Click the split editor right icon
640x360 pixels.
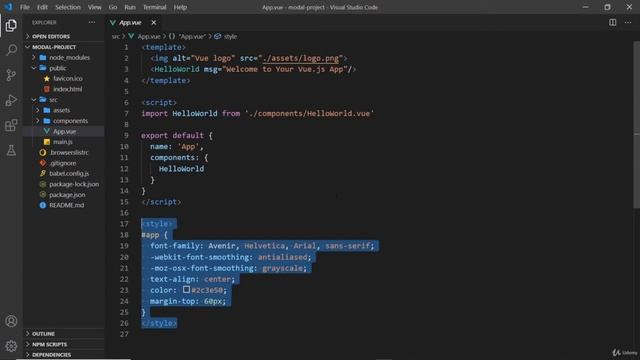613,22
